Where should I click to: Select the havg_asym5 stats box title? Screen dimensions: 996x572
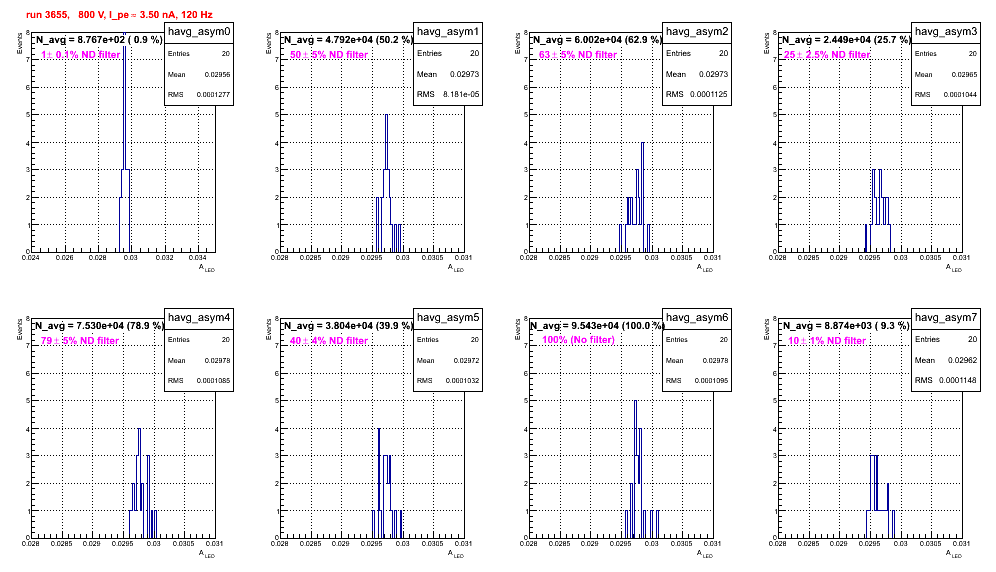point(448,317)
